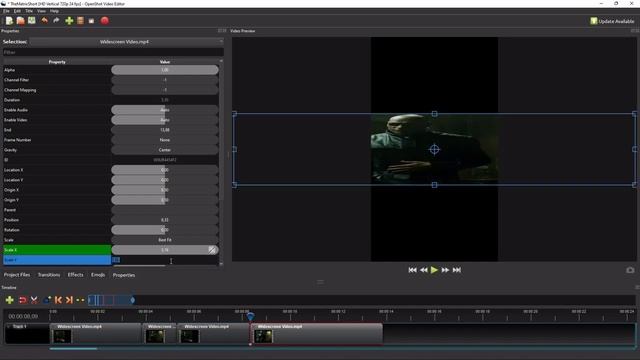Viewport: 640px width, 360px height.
Task: Fast forward the preview playback
Action: pyautogui.click(x=445, y=270)
